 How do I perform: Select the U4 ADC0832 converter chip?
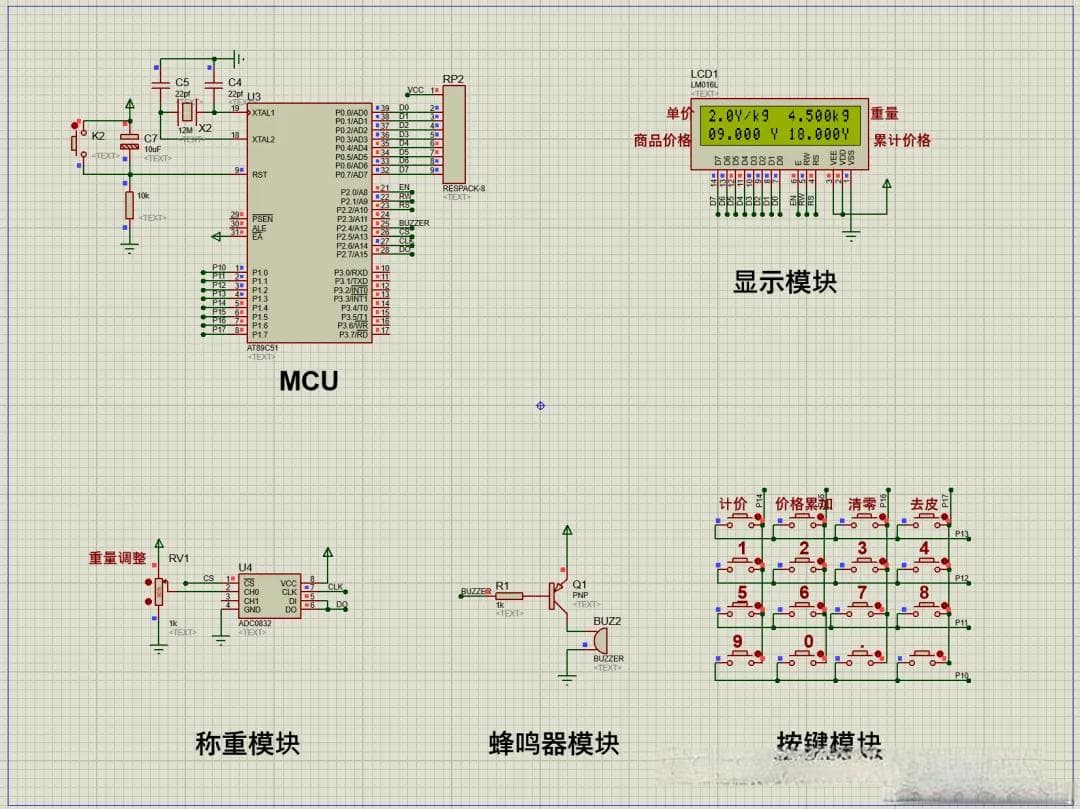[269, 596]
